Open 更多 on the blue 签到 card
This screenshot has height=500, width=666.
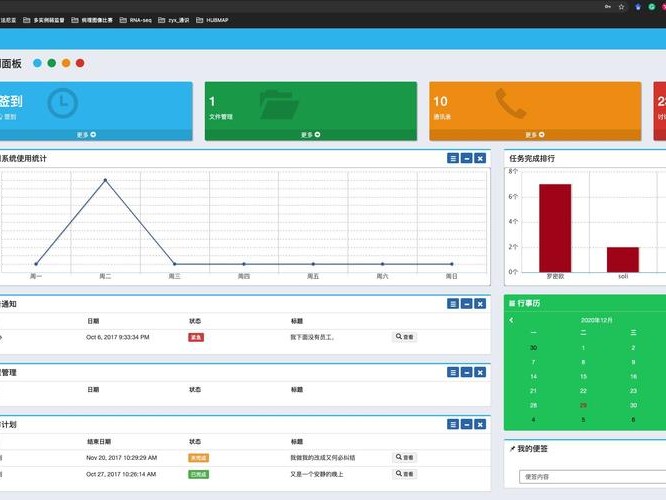pyautogui.click(x=86, y=135)
